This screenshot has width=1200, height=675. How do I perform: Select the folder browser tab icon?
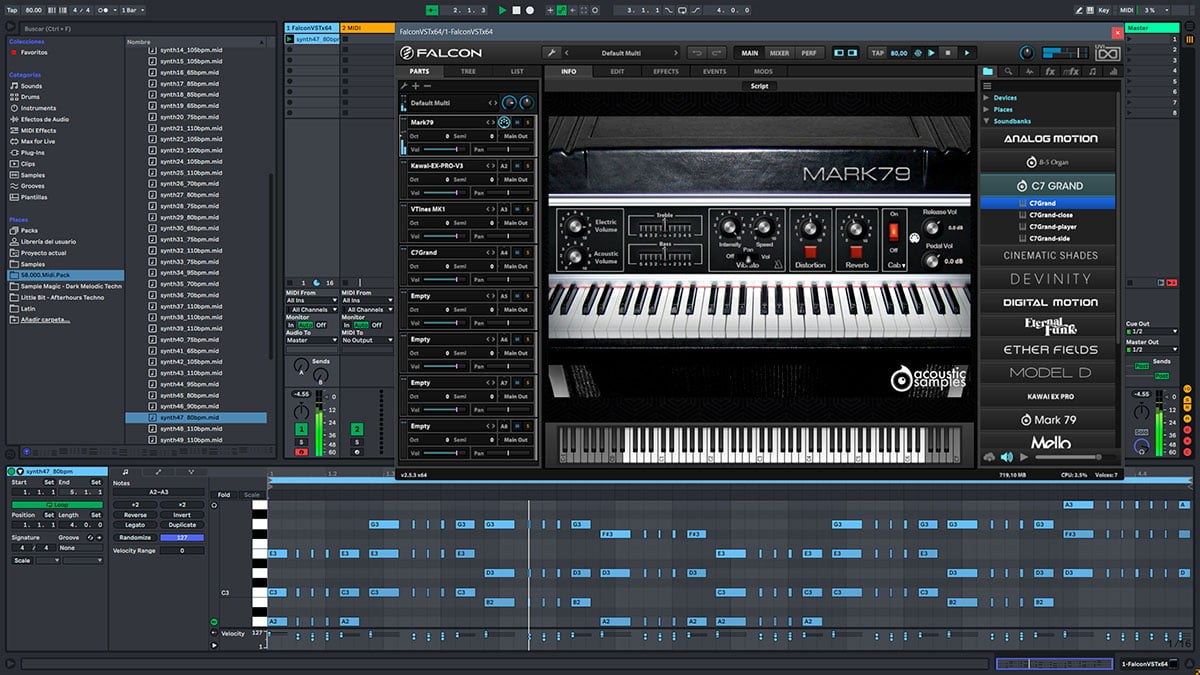(988, 72)
